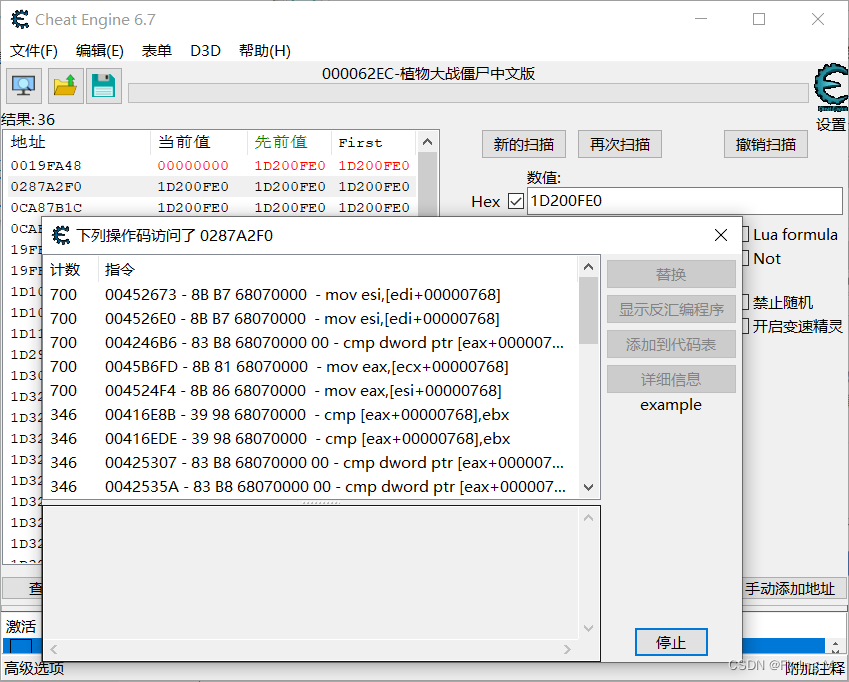Viewport: 849px width, 682px height.
Task: Open Cheat Engine settings logo icon
Action: tap(831, 88)
